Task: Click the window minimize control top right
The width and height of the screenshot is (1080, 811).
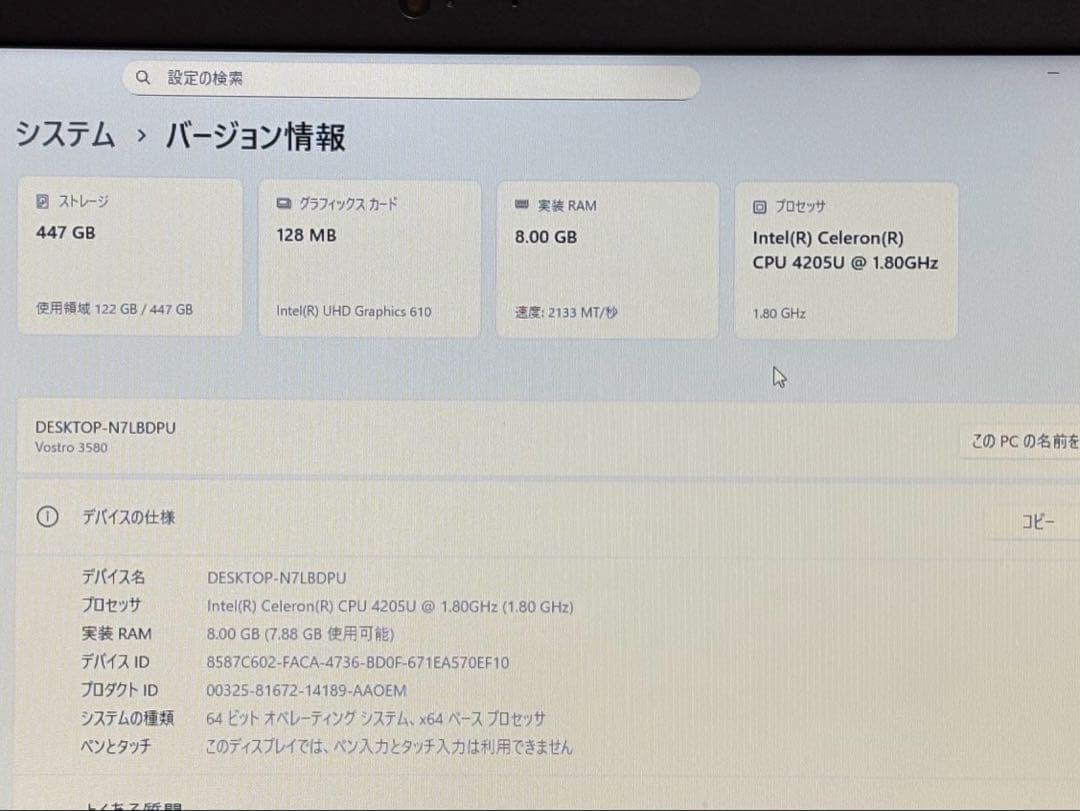Action: point(1052,72)
